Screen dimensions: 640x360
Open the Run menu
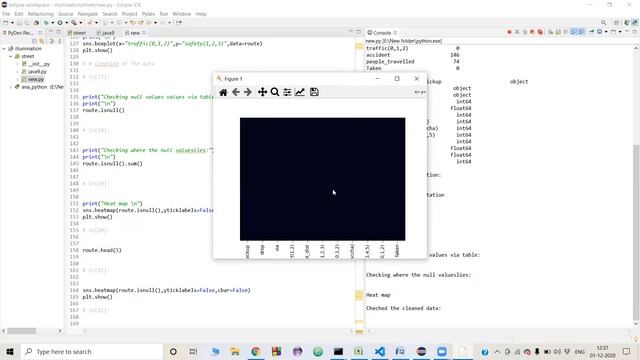(x=164, y=14)
